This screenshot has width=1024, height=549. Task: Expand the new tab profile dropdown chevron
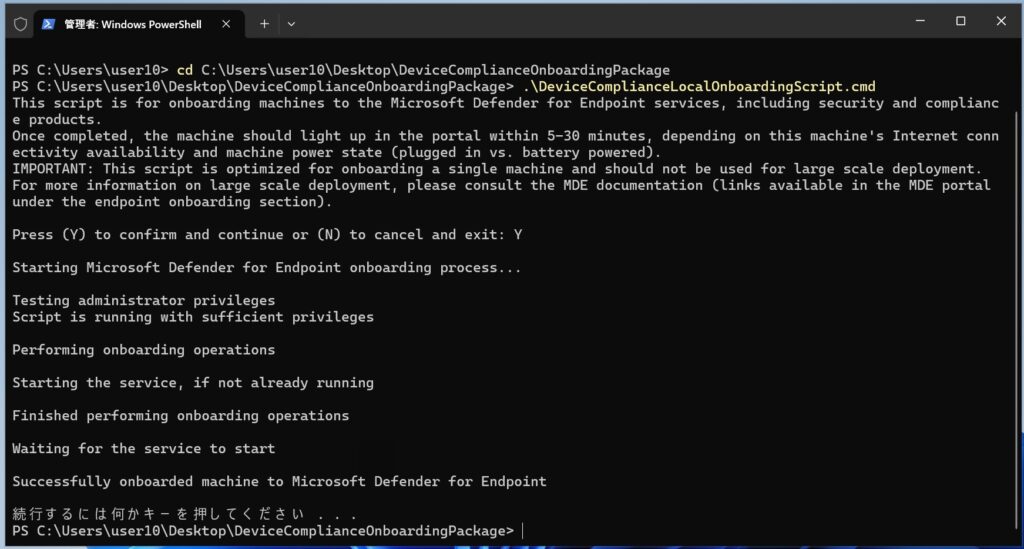(291, 24)
